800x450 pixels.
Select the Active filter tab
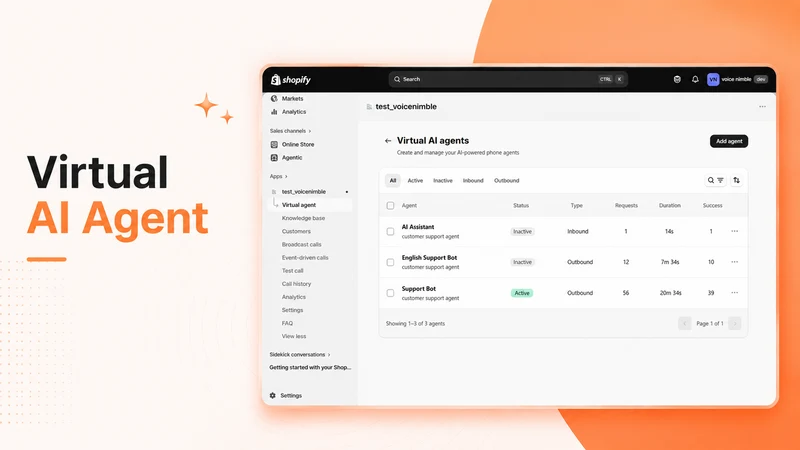(x=415, y=181)
